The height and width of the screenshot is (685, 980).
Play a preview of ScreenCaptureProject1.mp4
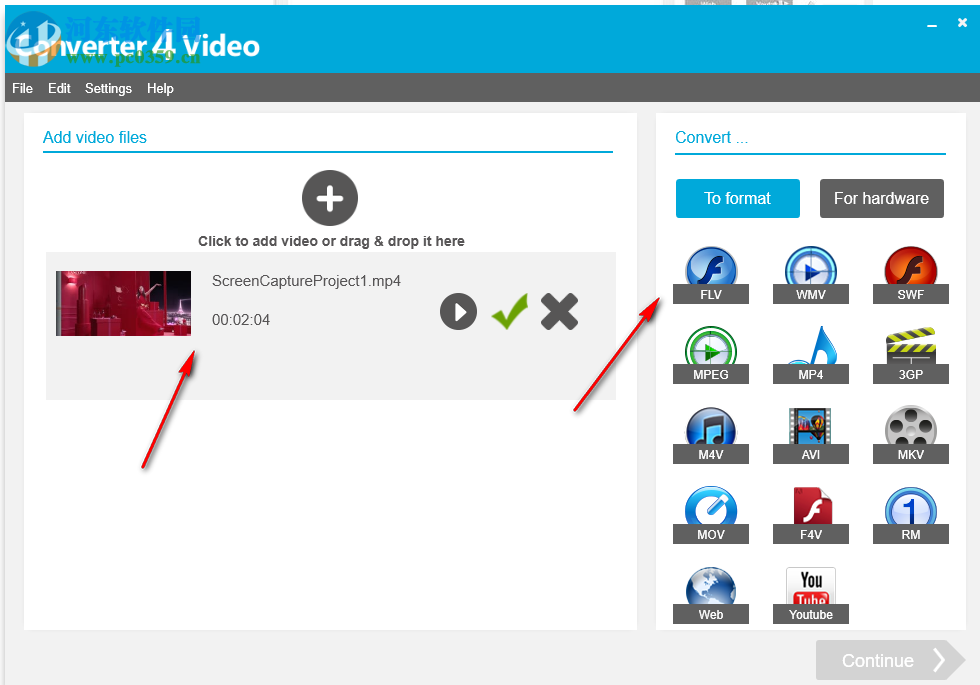(x=458, y=311)
